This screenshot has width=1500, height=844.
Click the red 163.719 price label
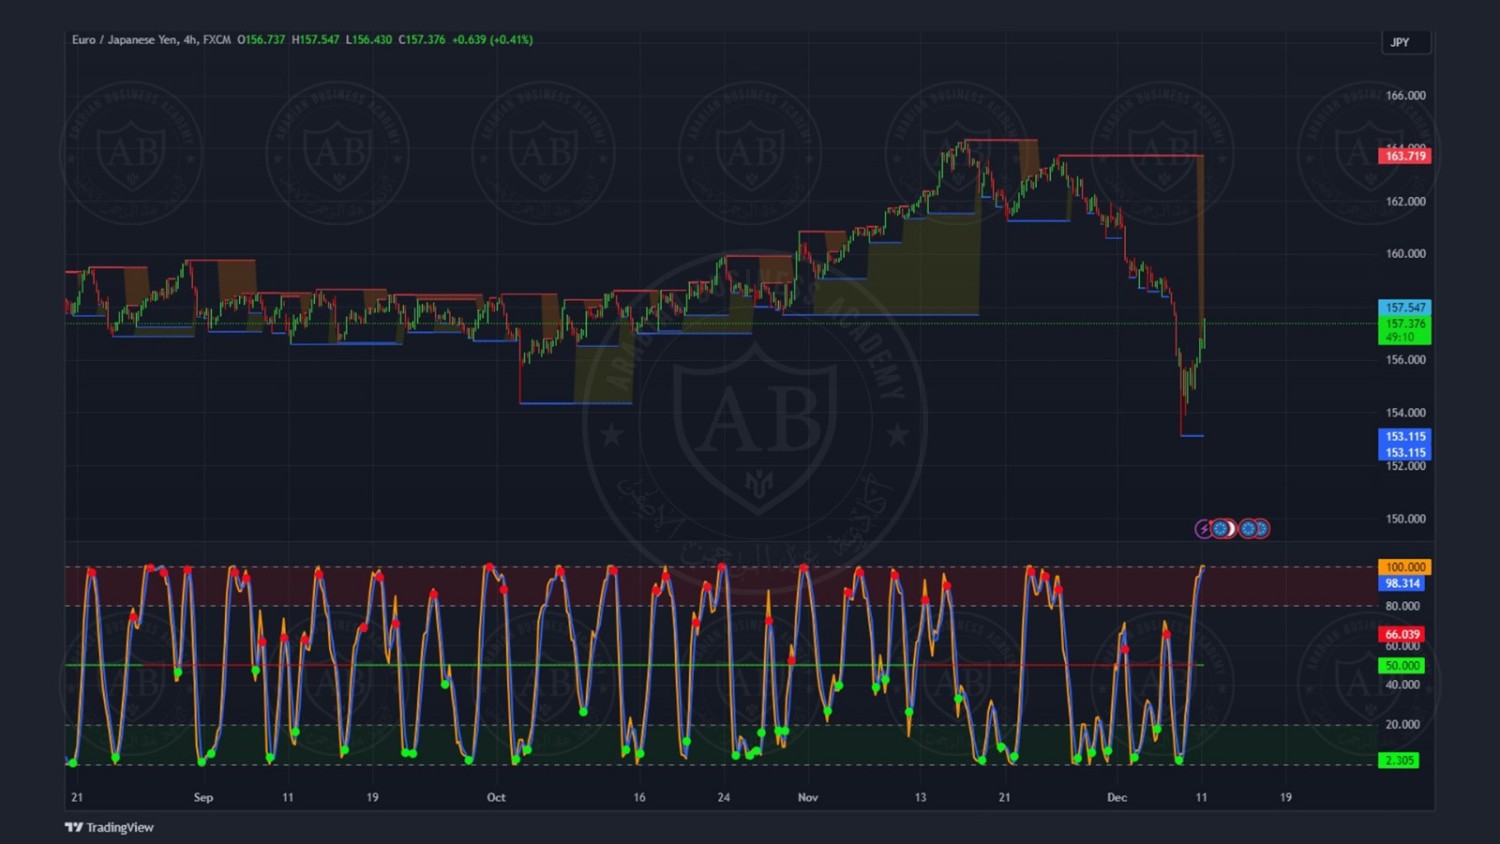coord(1404,156)
